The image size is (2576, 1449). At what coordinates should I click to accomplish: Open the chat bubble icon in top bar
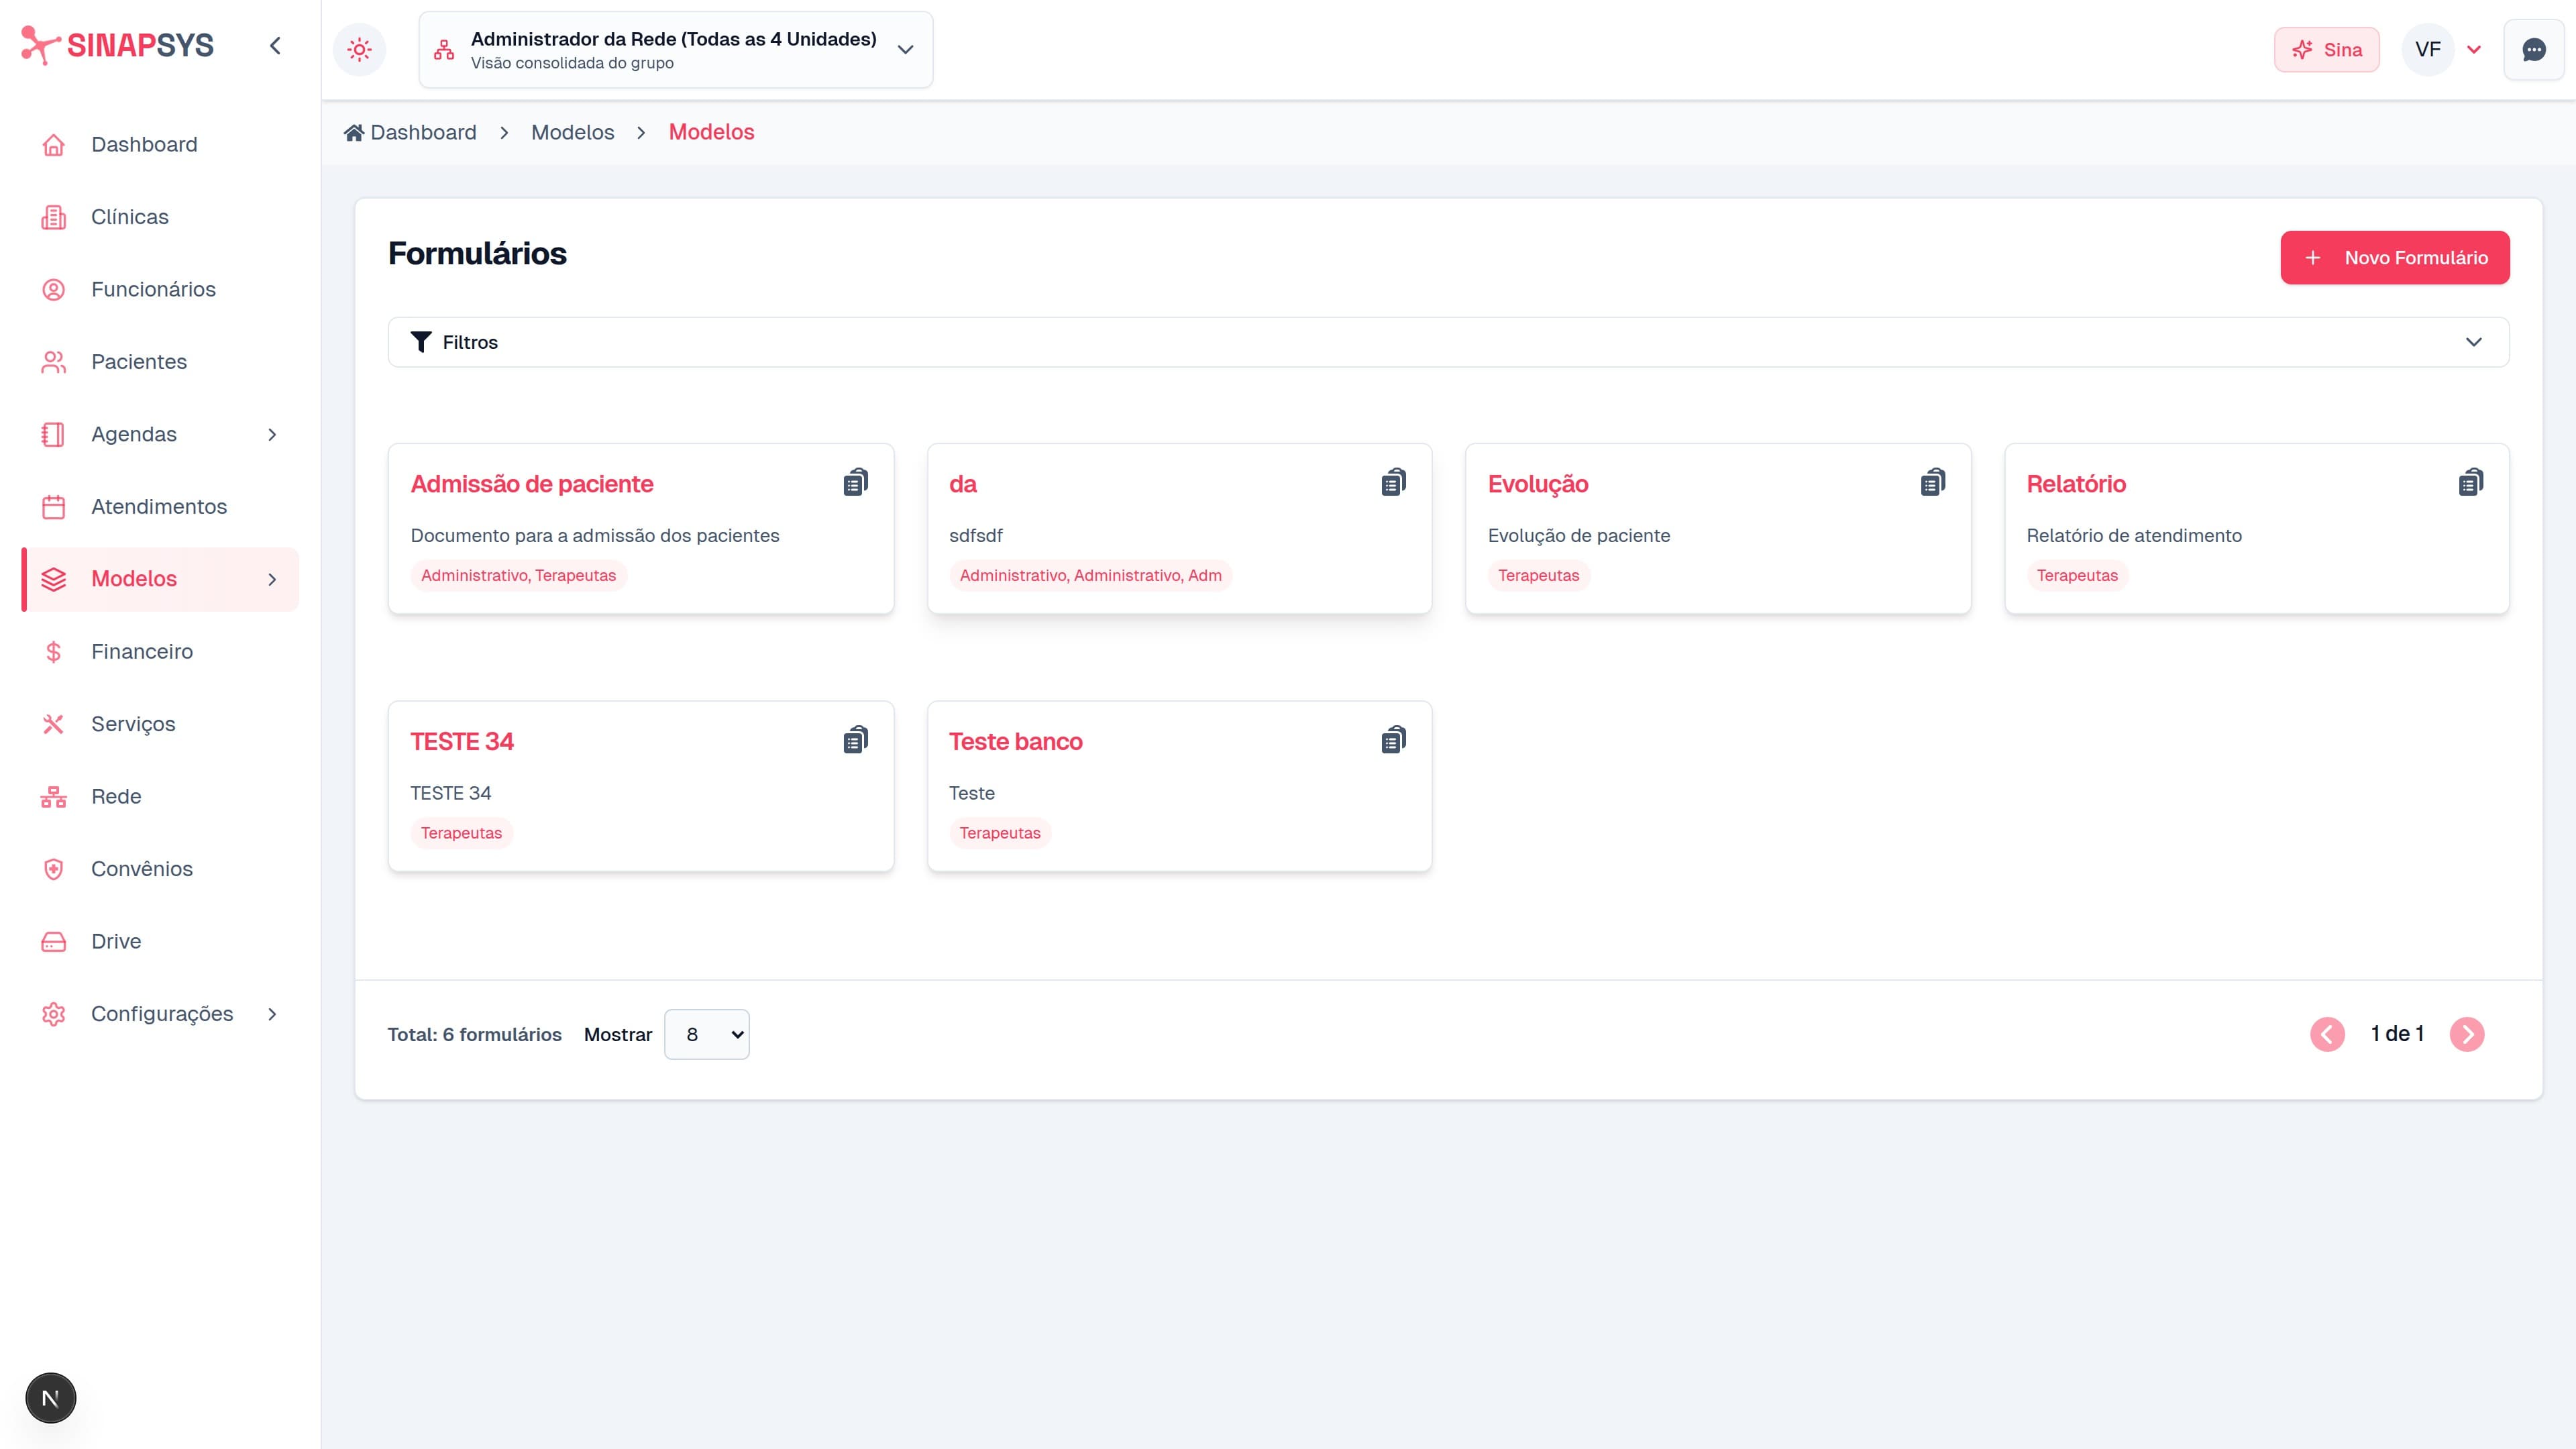pyautogui.click(x=2533, y=49)
